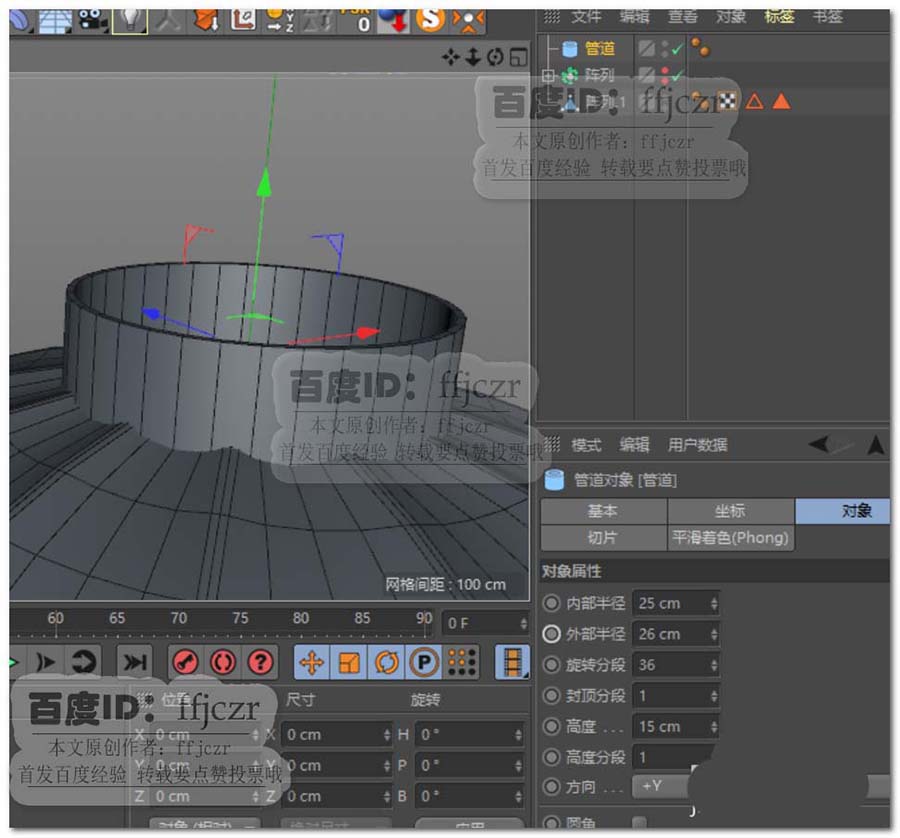Open the filmstrip timeline layout button
Image resolution: width=900 pixels, height=838 pixels.
click(512, 662)
